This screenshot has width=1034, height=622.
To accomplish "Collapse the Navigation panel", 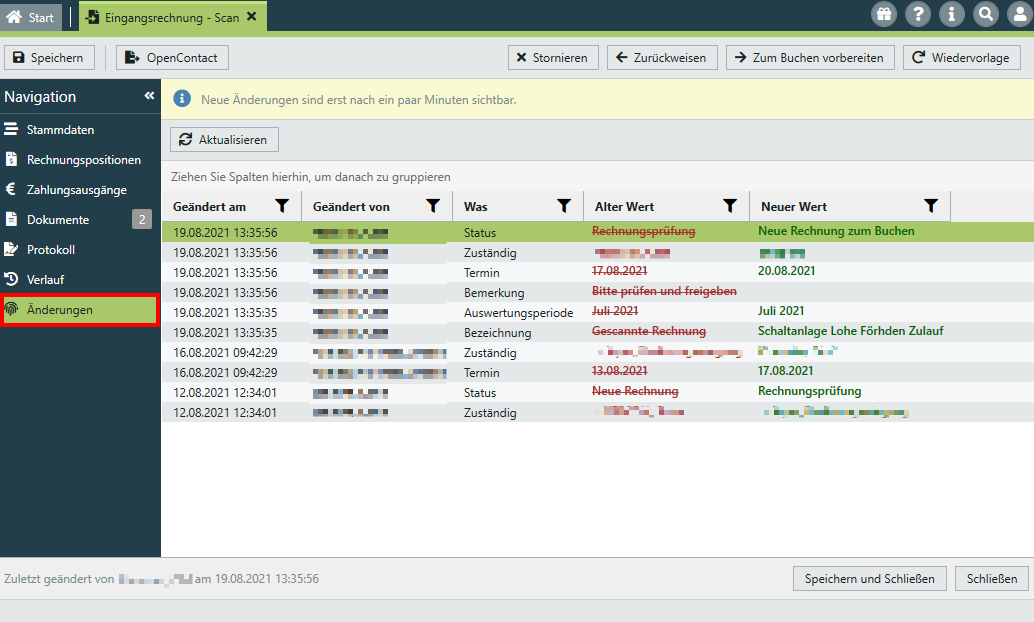I will [x=149, y=96].
